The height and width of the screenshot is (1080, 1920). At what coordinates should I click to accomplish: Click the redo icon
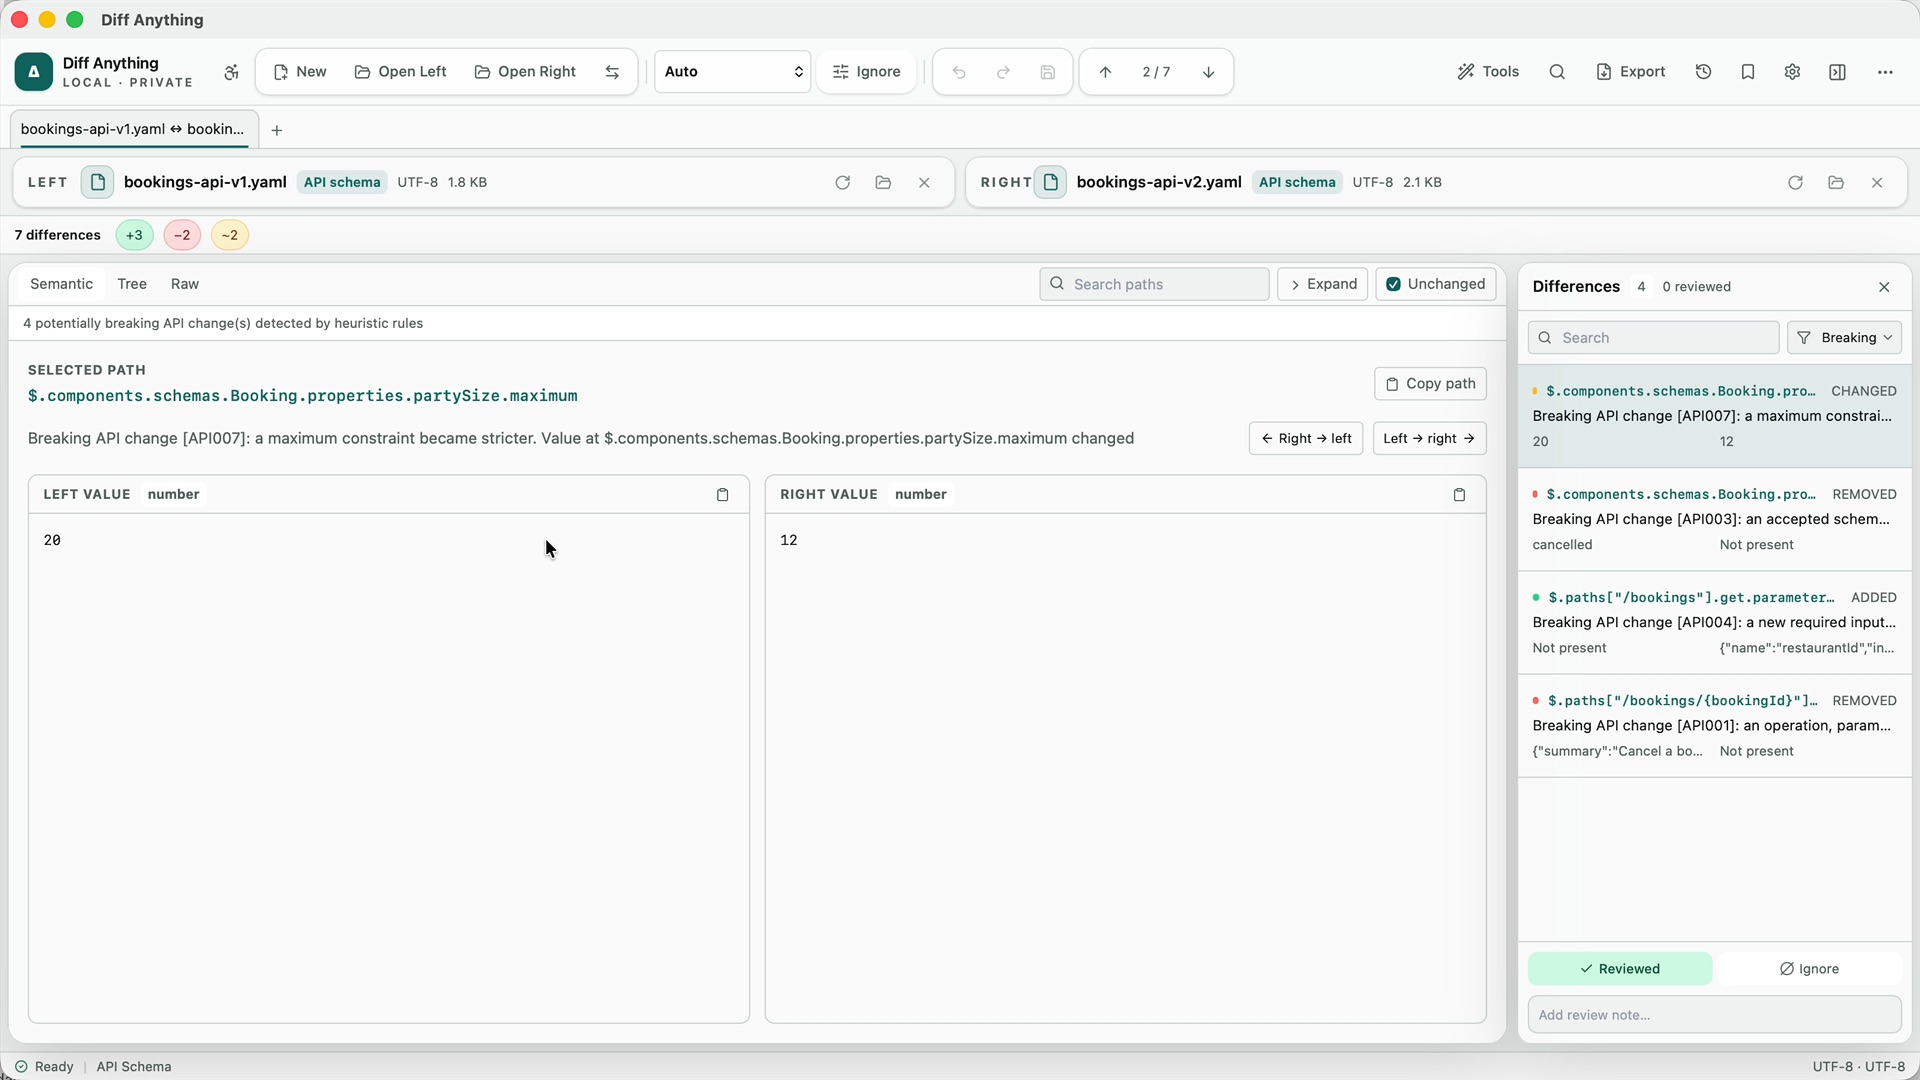pyautogui.click(x=1003, y=72)
